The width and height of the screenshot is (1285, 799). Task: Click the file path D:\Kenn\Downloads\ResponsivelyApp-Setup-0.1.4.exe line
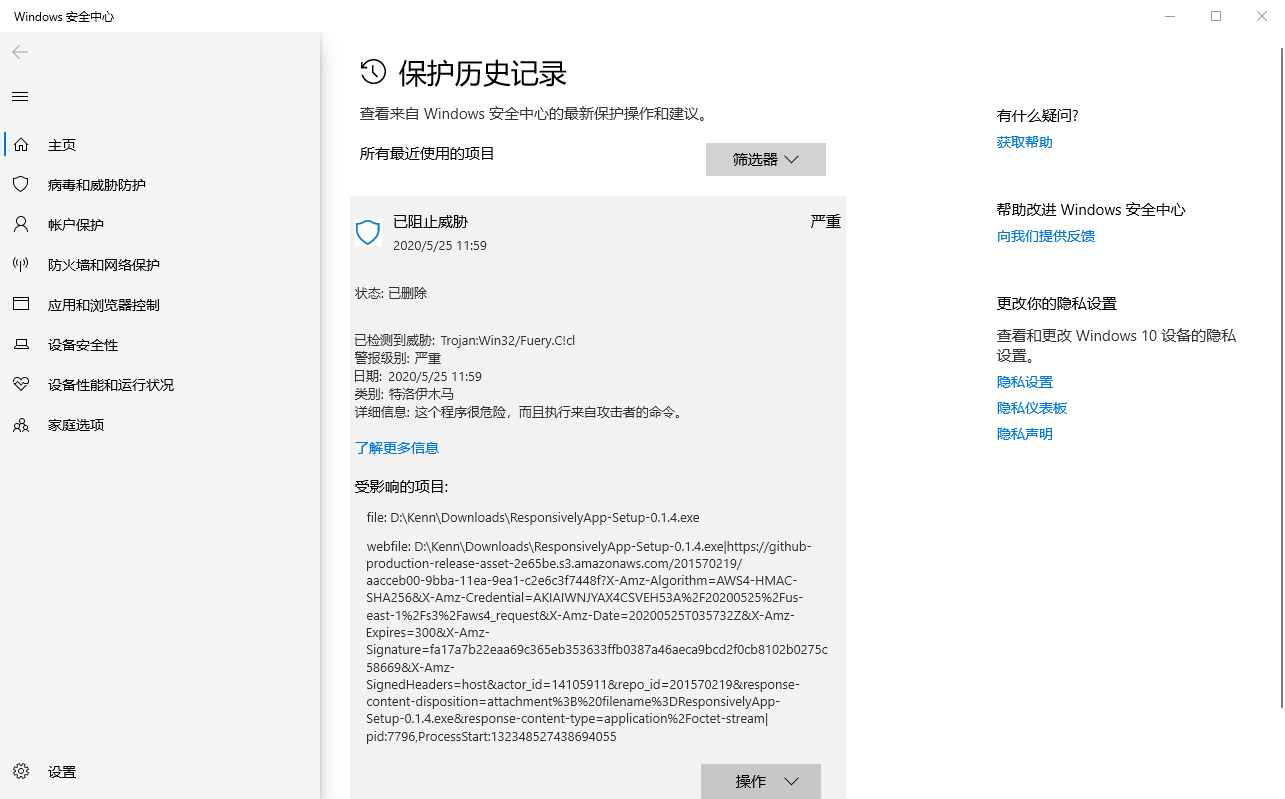click(533, 517)
